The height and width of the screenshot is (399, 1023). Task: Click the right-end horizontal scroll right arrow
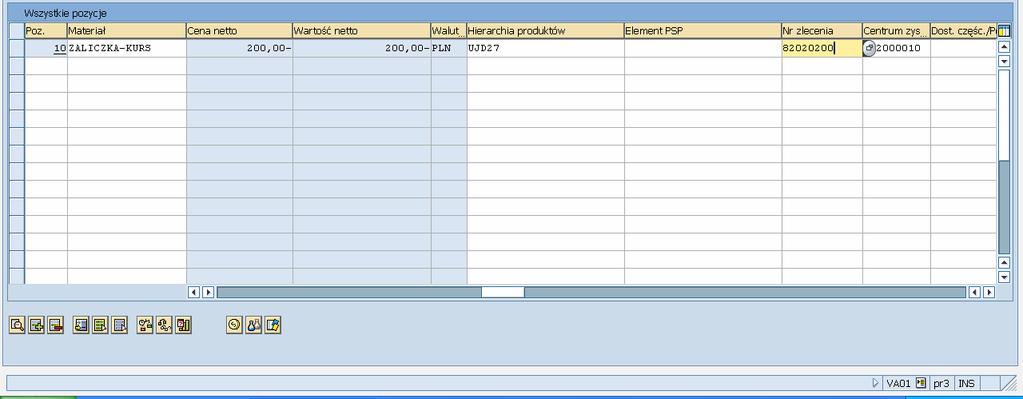989,292
